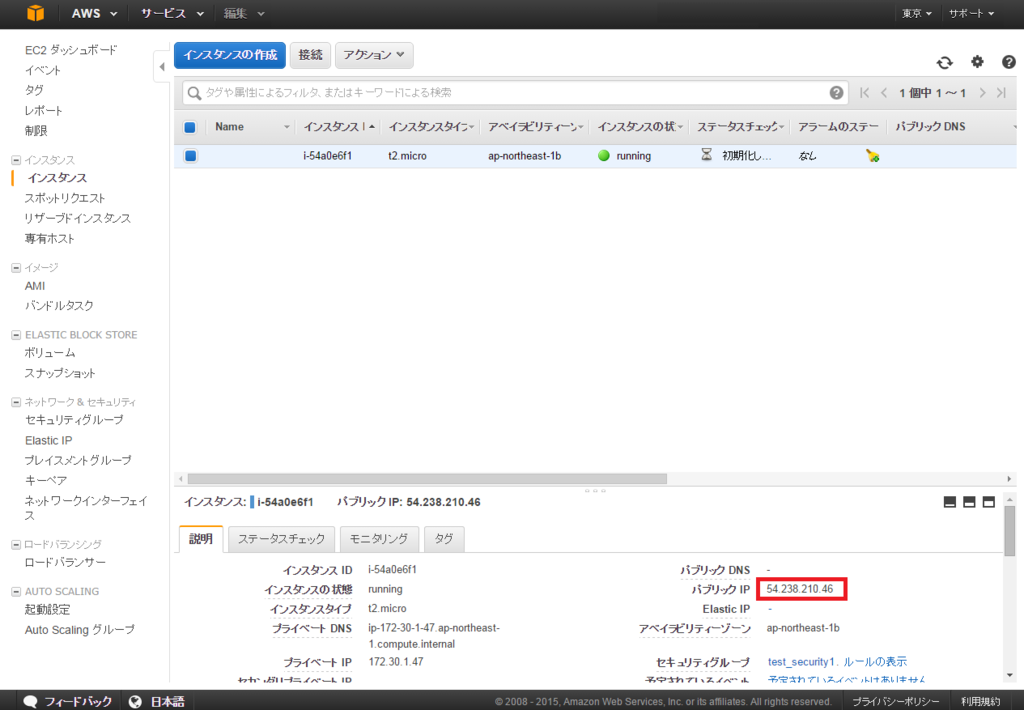Open the サポート dropdown menu
The image size is (1024, 710).
pos(971,14)
